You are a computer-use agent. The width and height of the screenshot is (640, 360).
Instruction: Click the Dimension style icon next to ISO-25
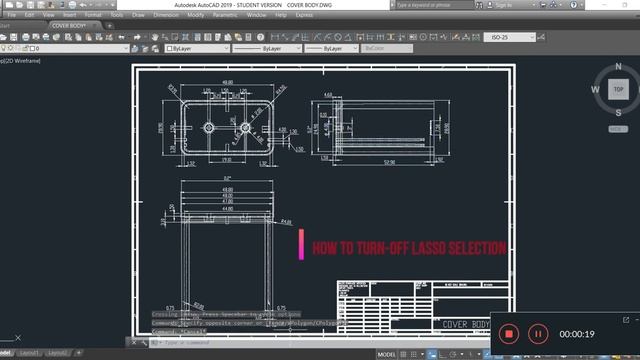[541, 38]
